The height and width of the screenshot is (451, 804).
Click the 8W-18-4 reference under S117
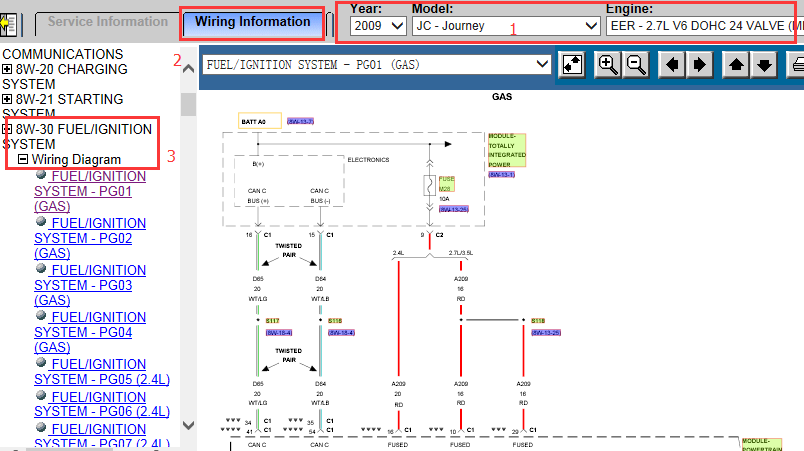click(x=279, y=333)
